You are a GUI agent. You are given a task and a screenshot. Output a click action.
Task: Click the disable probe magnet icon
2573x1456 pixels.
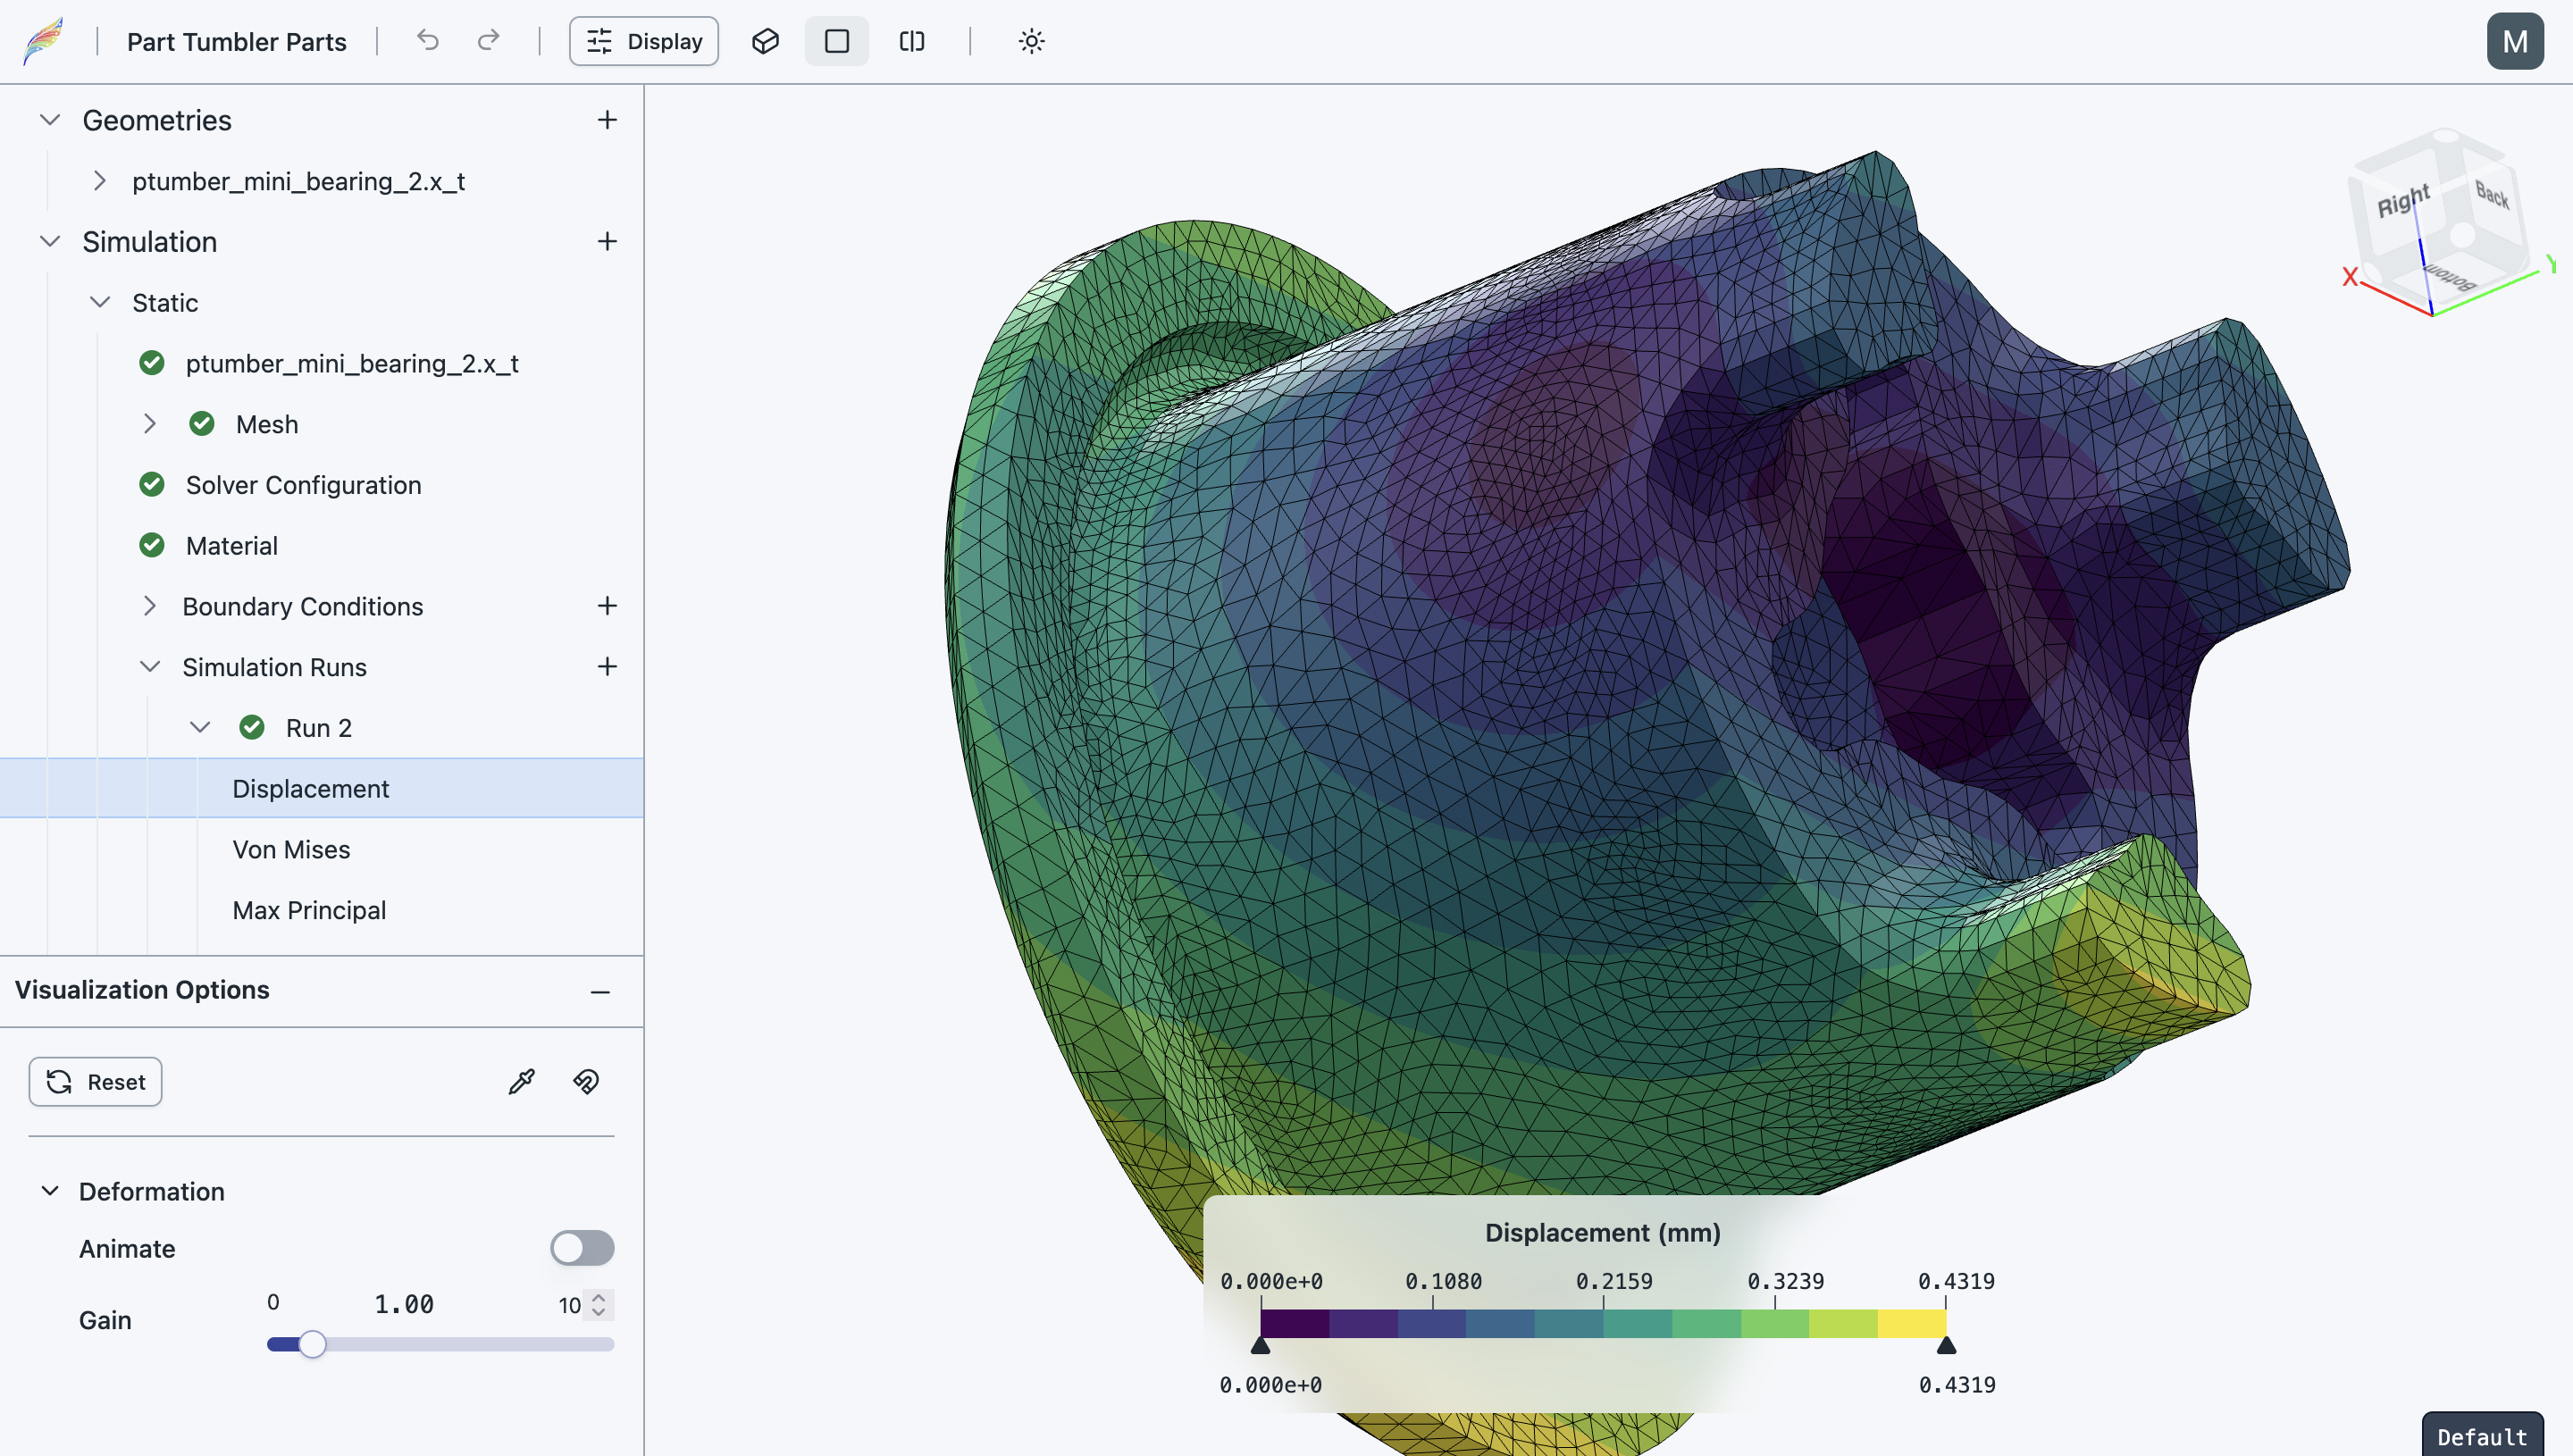(585, 1081)
